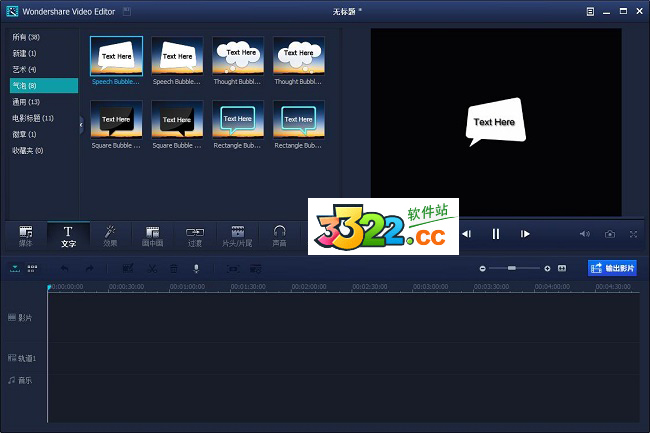Zoom out the timeline with minus icon
650x433 pixels.
pos(483,269)
